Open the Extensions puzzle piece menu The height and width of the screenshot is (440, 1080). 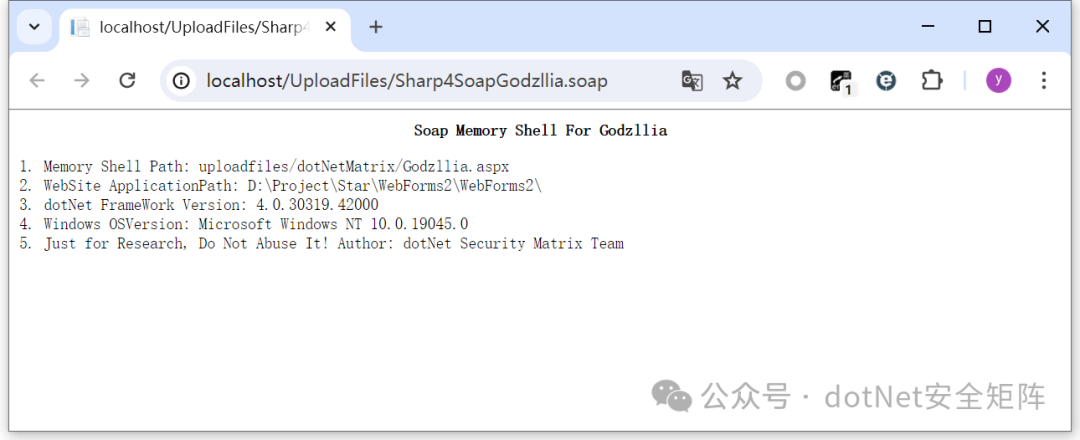[x=931, y=81]
